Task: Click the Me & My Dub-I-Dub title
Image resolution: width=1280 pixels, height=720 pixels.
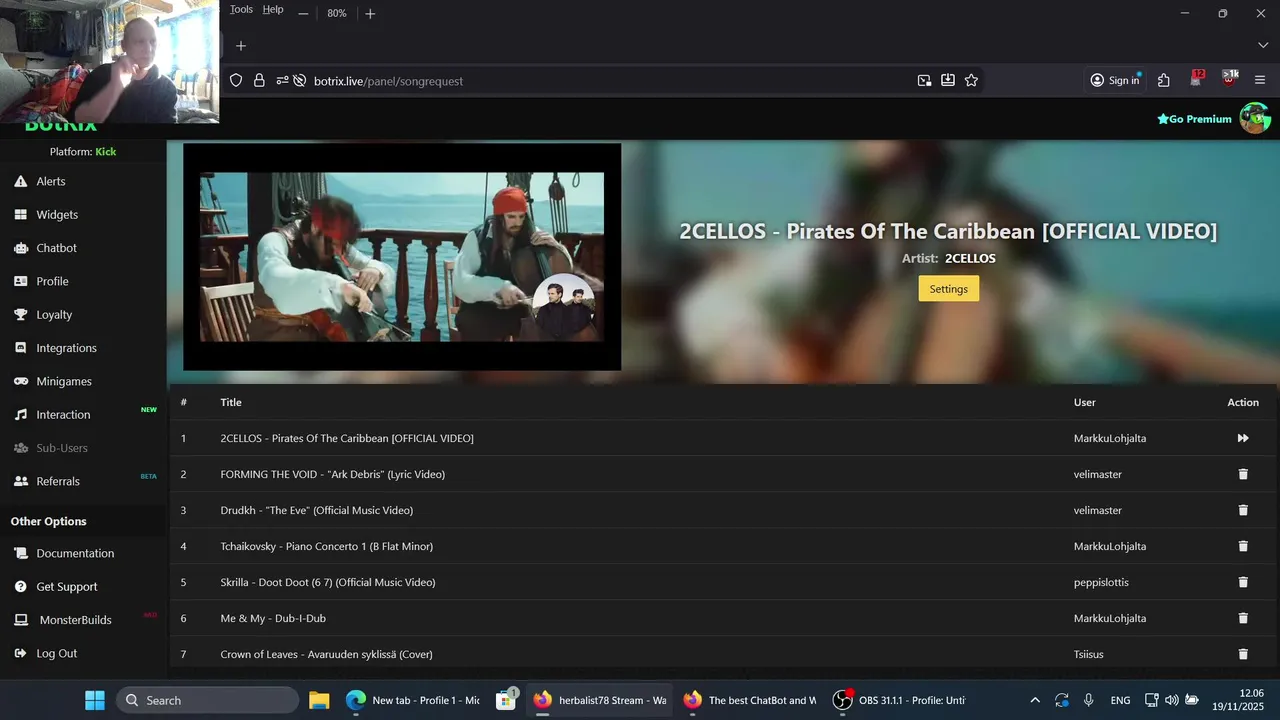Action: coord(273,618)
